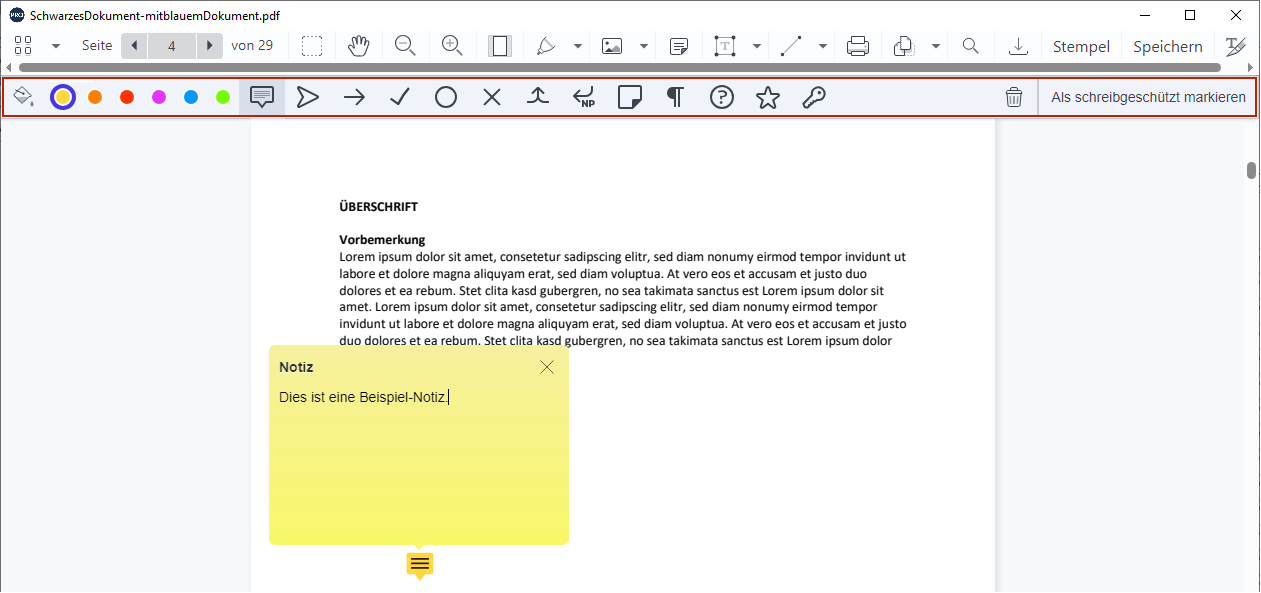Open the note annotation tool in top toolbar

pos(679,46)
